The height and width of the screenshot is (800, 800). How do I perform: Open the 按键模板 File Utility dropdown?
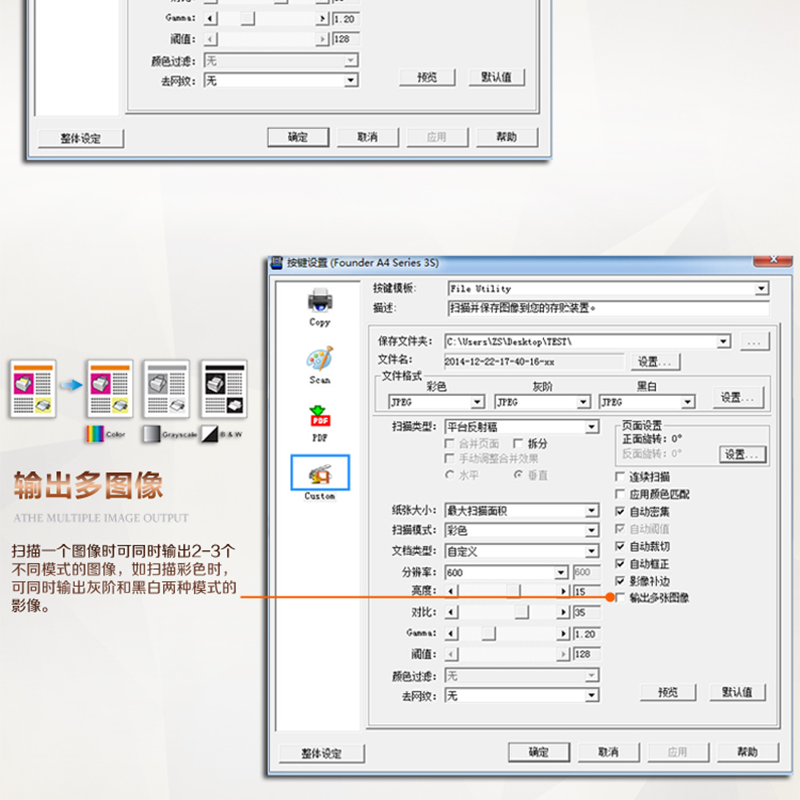tap(761, 289)
